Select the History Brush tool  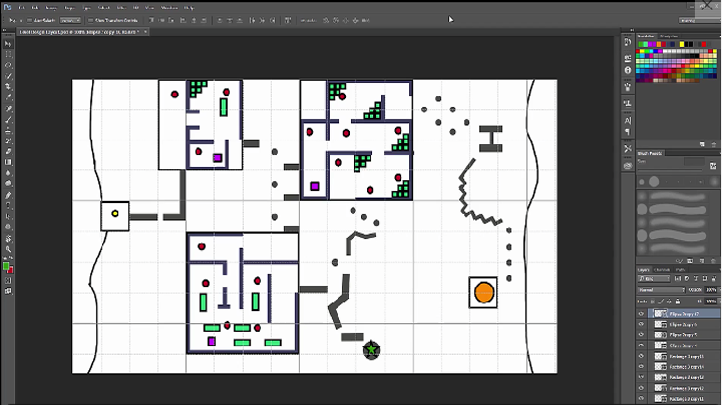pos(8,141)
